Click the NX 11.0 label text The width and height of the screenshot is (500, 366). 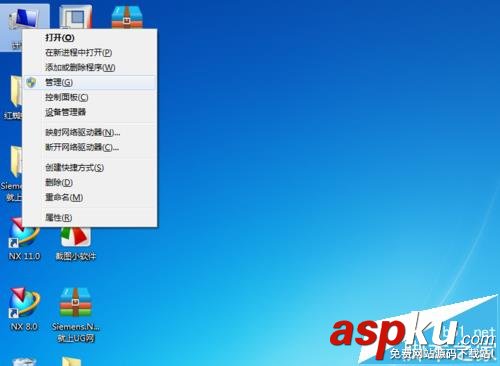click(24, 256)
